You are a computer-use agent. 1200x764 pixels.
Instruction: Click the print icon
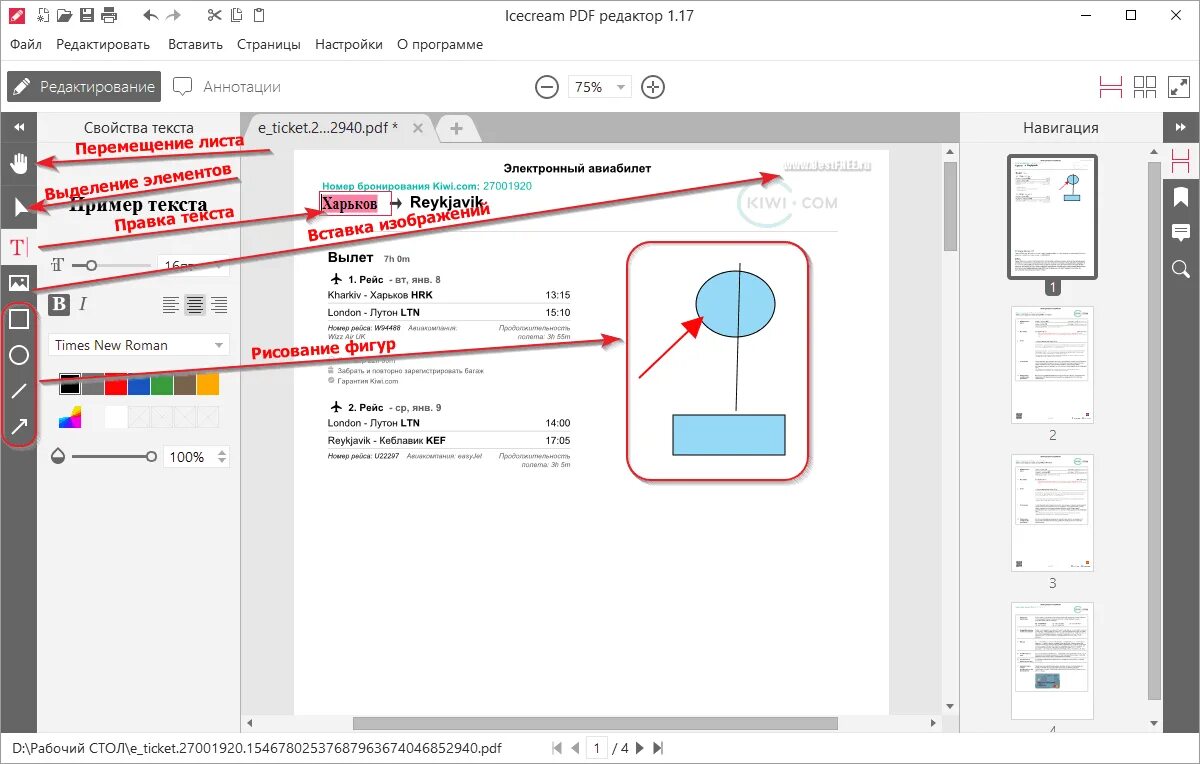(110, 15)
